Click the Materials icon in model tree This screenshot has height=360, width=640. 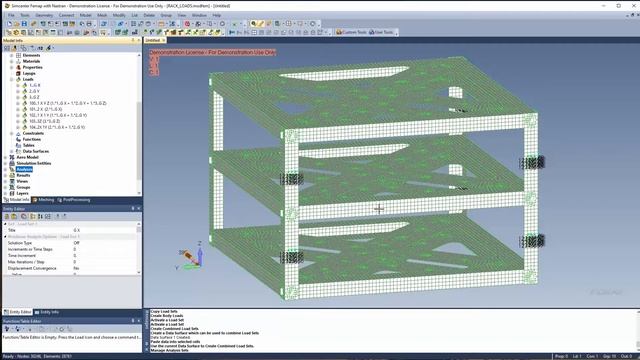(18, 61)
